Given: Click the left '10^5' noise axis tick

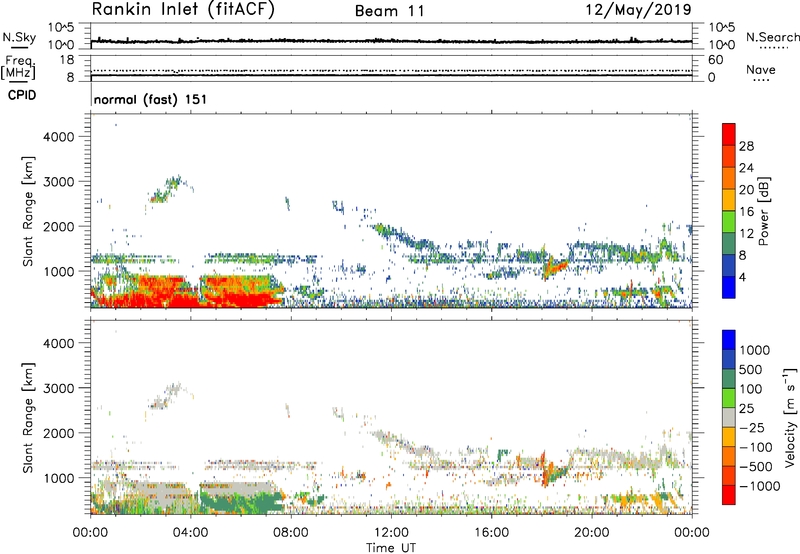Looking at the screenshot, I should point(61,28).
